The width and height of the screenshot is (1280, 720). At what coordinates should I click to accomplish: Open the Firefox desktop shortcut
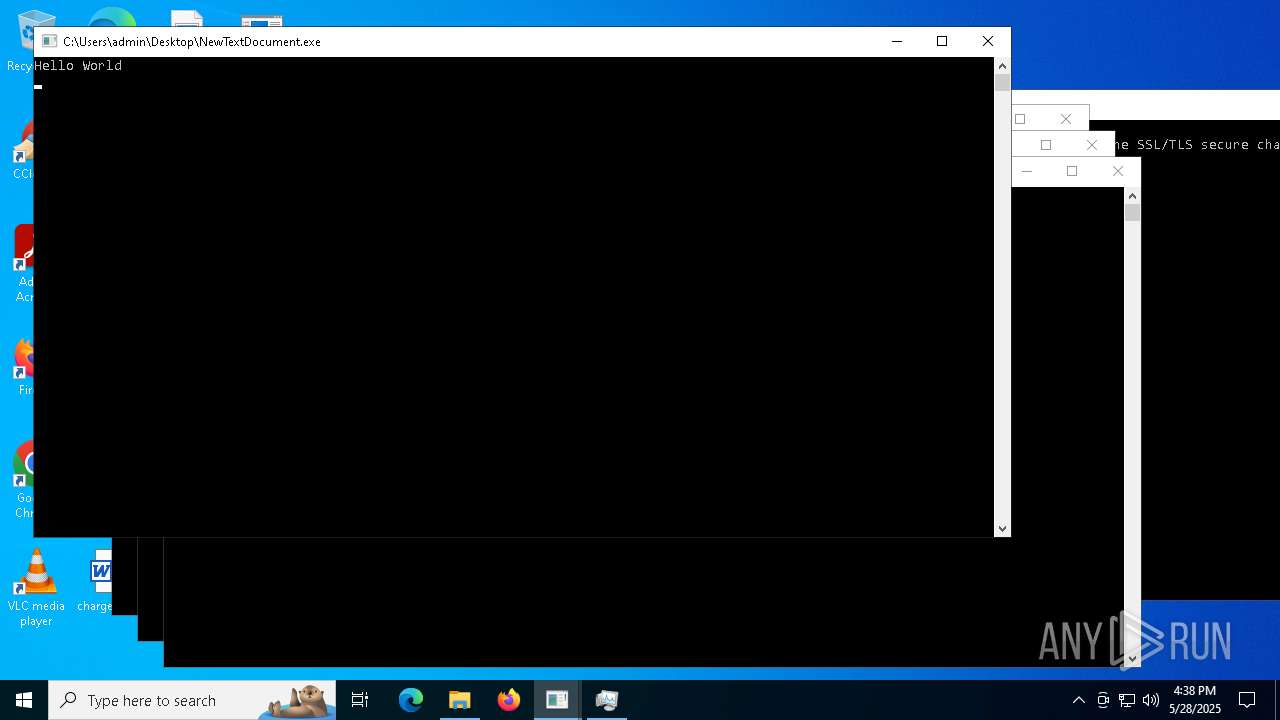[22, 366]
